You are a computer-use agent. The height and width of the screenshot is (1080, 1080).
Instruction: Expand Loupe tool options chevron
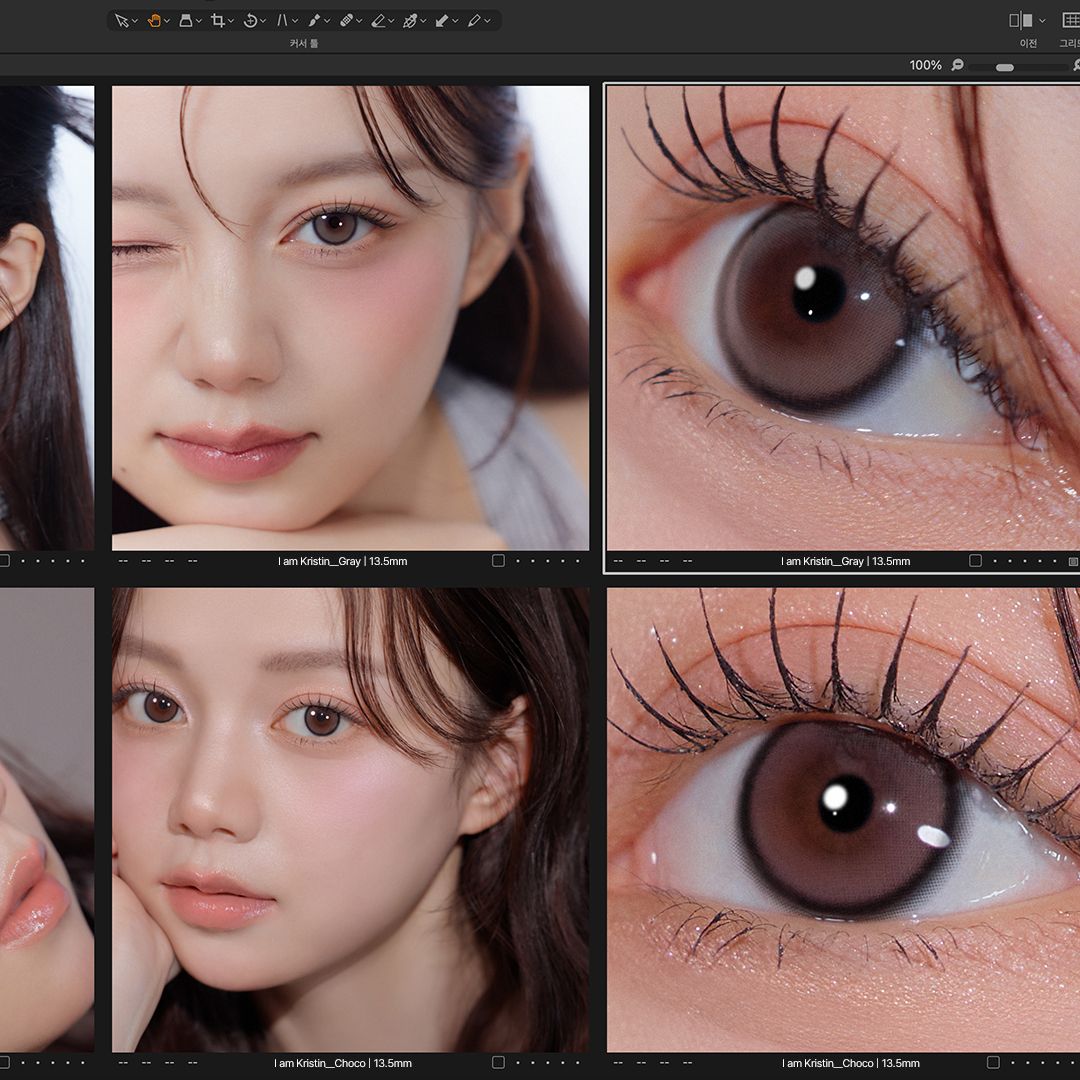click(x=198, y=21)
